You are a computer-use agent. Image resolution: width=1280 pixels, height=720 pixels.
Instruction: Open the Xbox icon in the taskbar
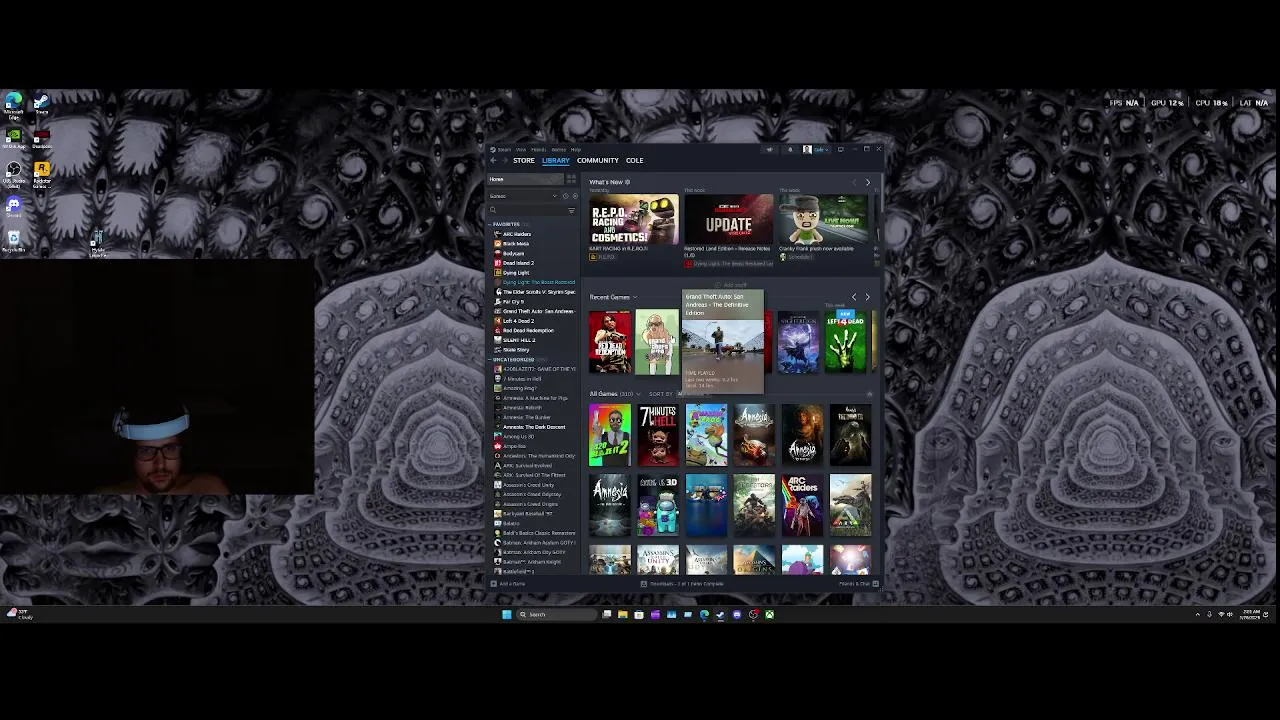[770, 614]
